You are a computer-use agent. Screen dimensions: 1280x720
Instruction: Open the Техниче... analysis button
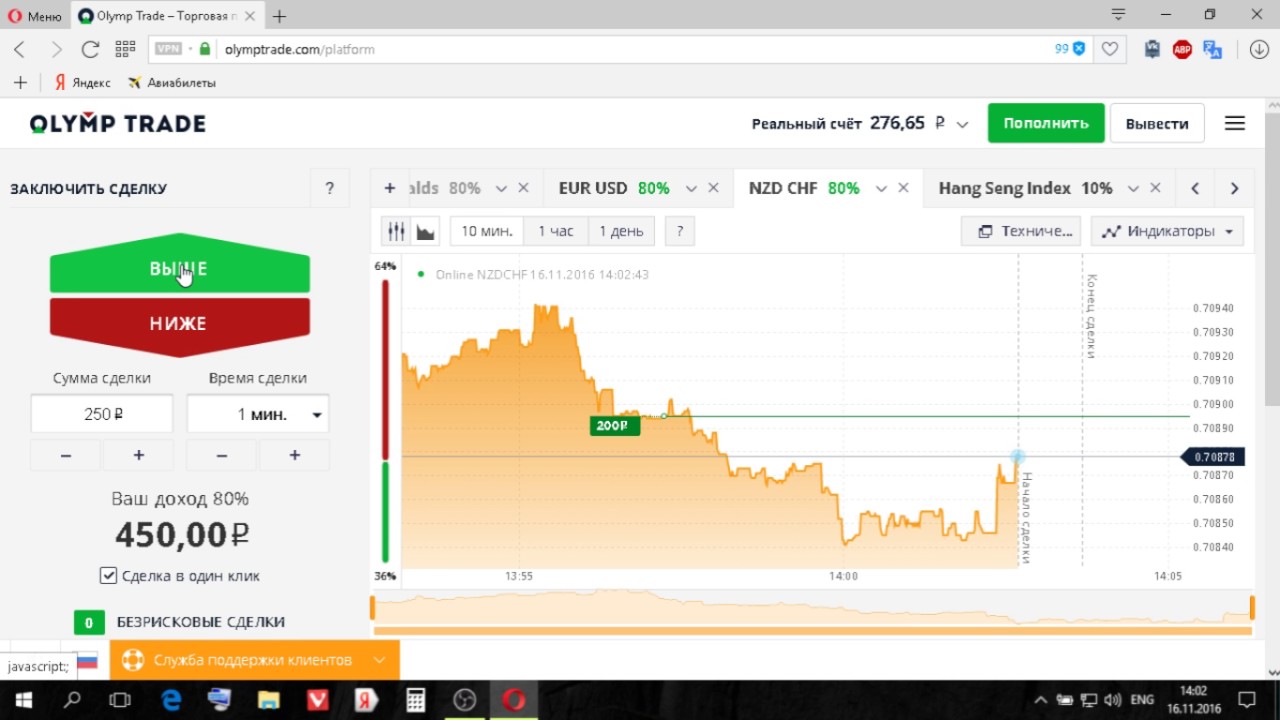1022,231
